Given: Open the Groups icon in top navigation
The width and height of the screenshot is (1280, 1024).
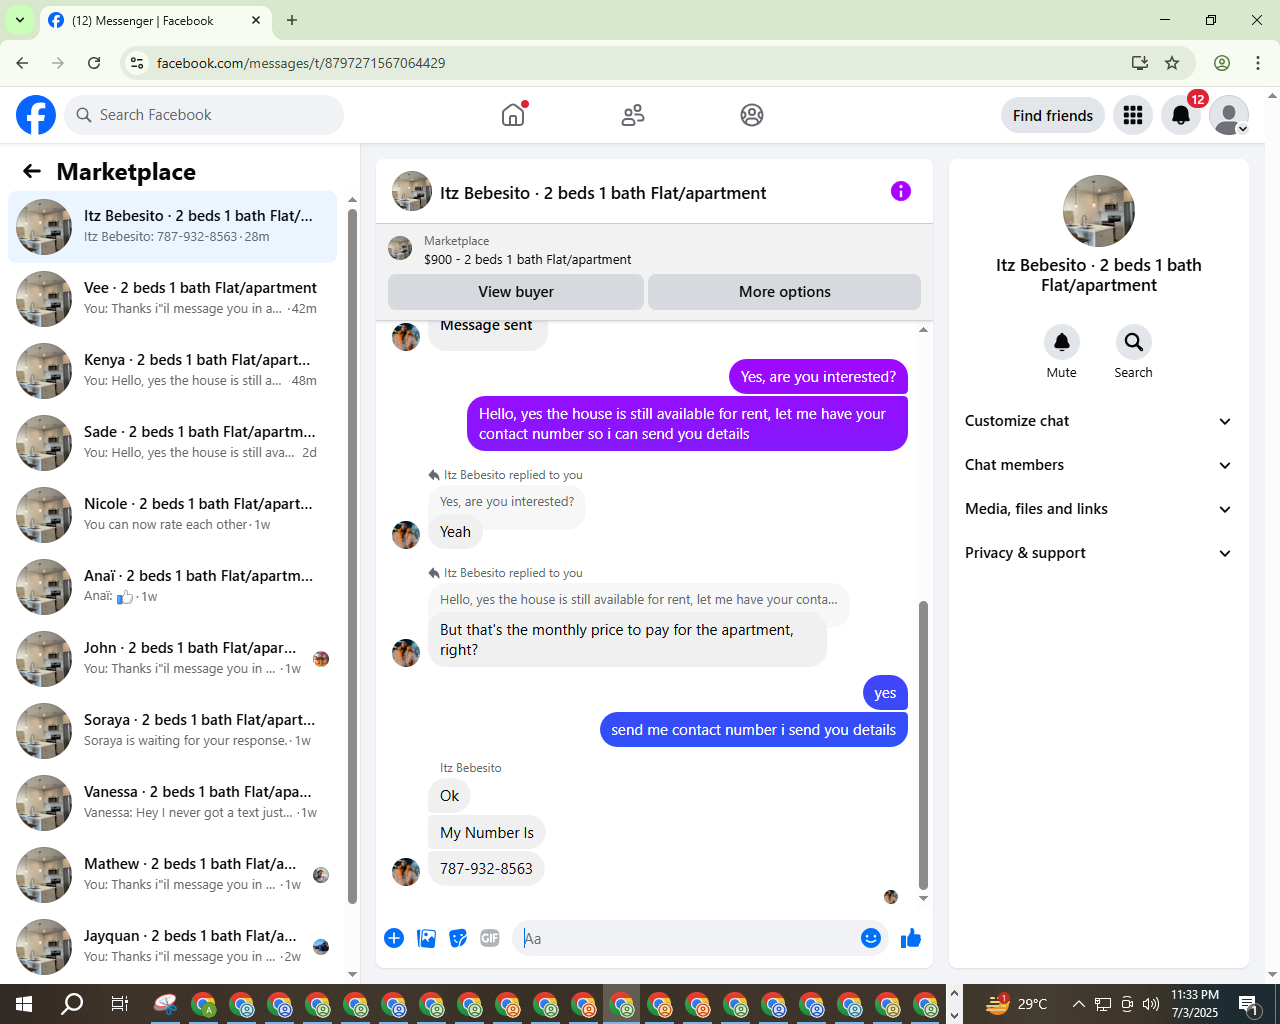Looking at the screenshot, I should click(752, 115).
